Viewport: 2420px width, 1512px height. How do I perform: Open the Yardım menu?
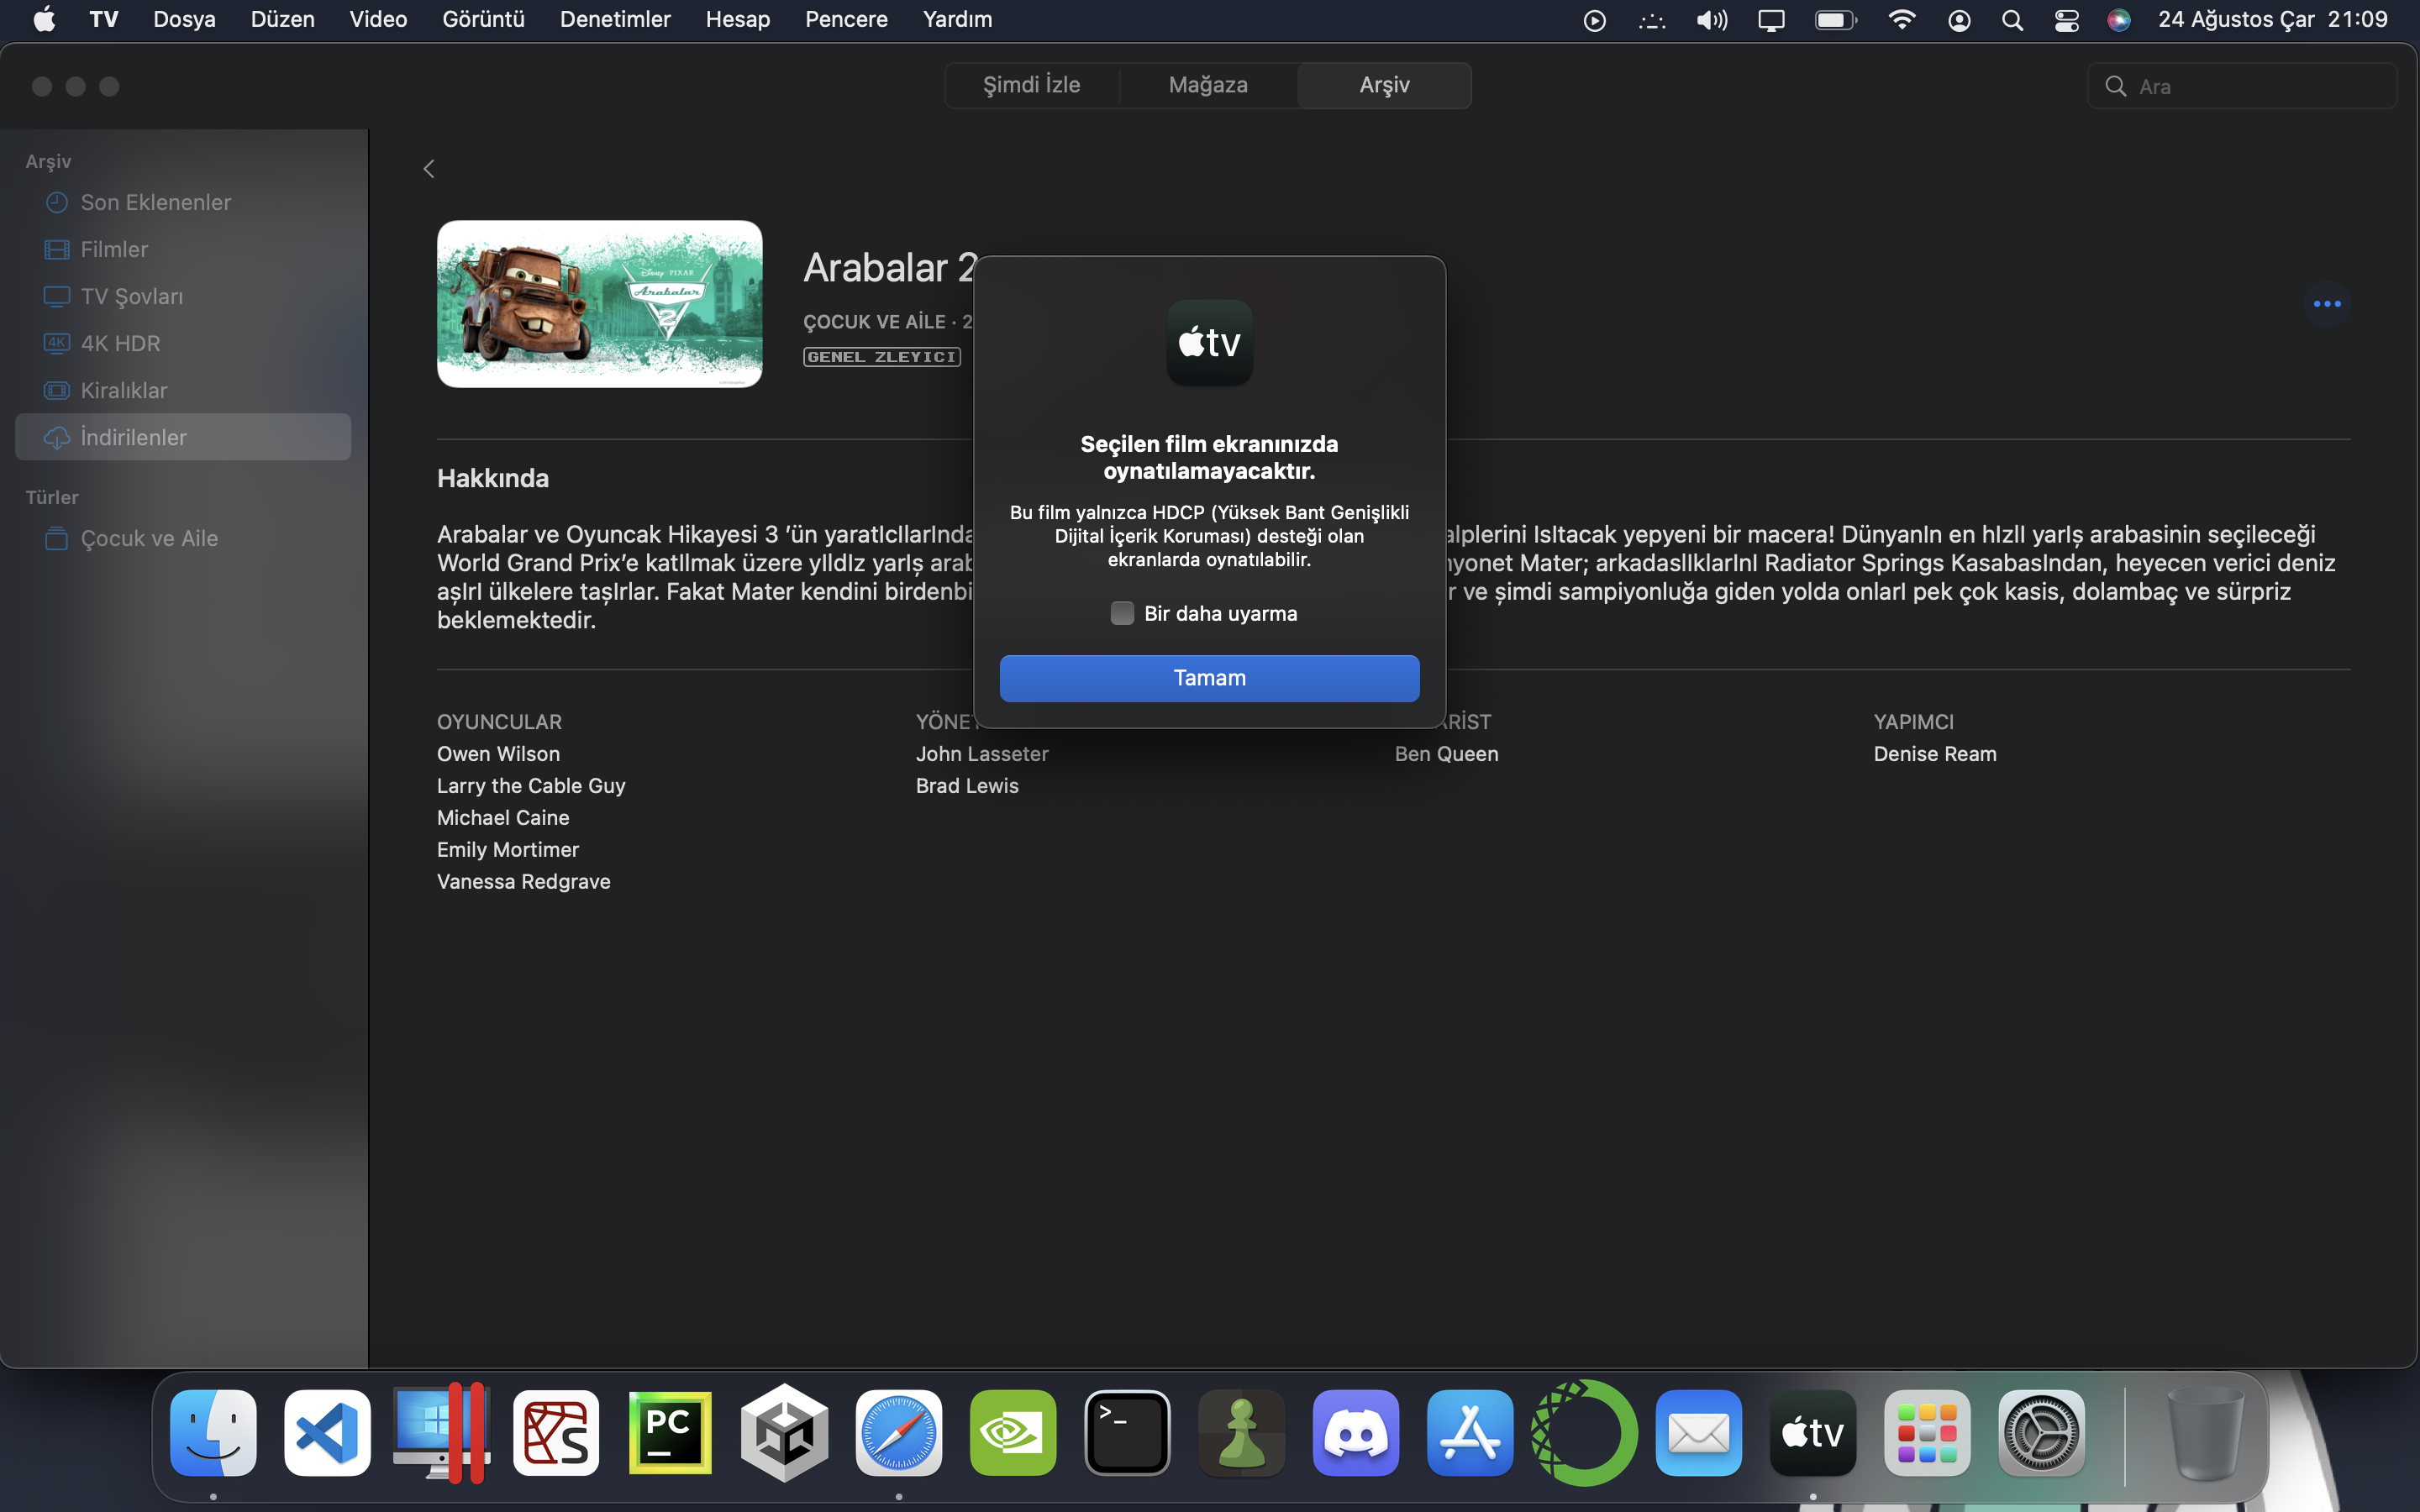pyautogui.click(x=957, y=19)
